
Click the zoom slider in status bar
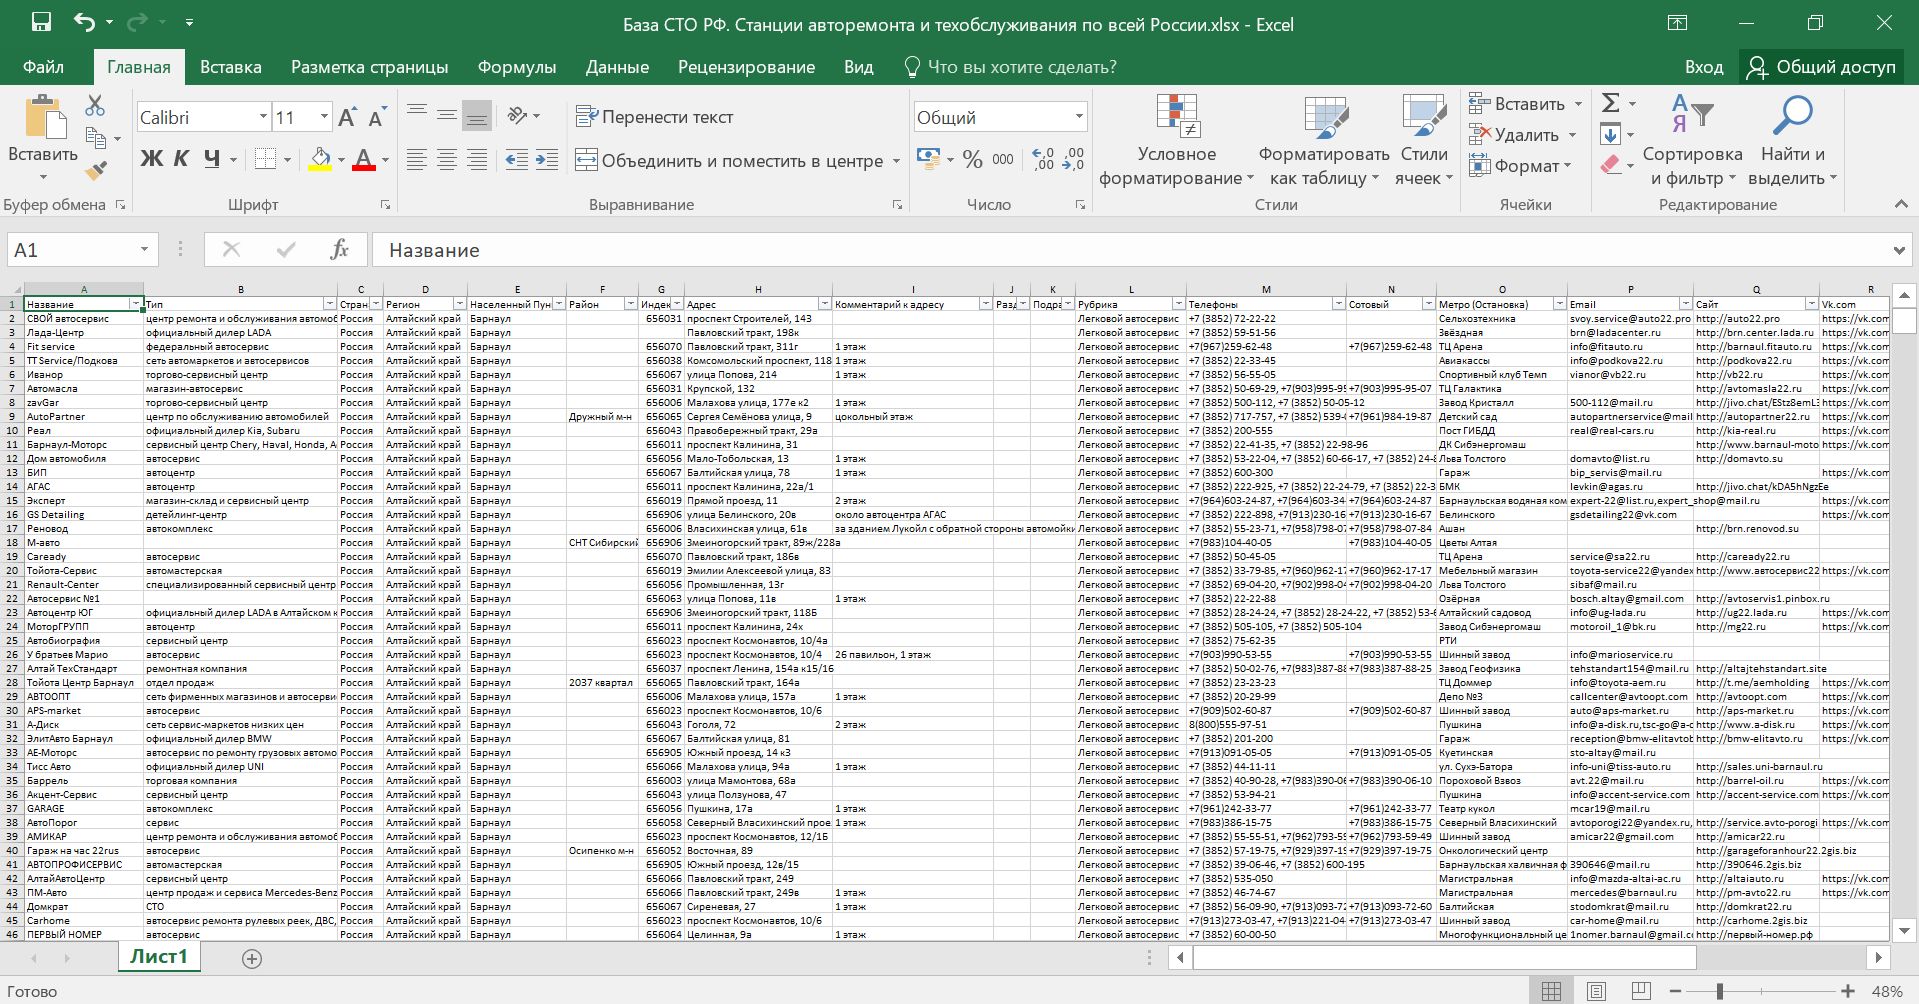point(1719,991)
